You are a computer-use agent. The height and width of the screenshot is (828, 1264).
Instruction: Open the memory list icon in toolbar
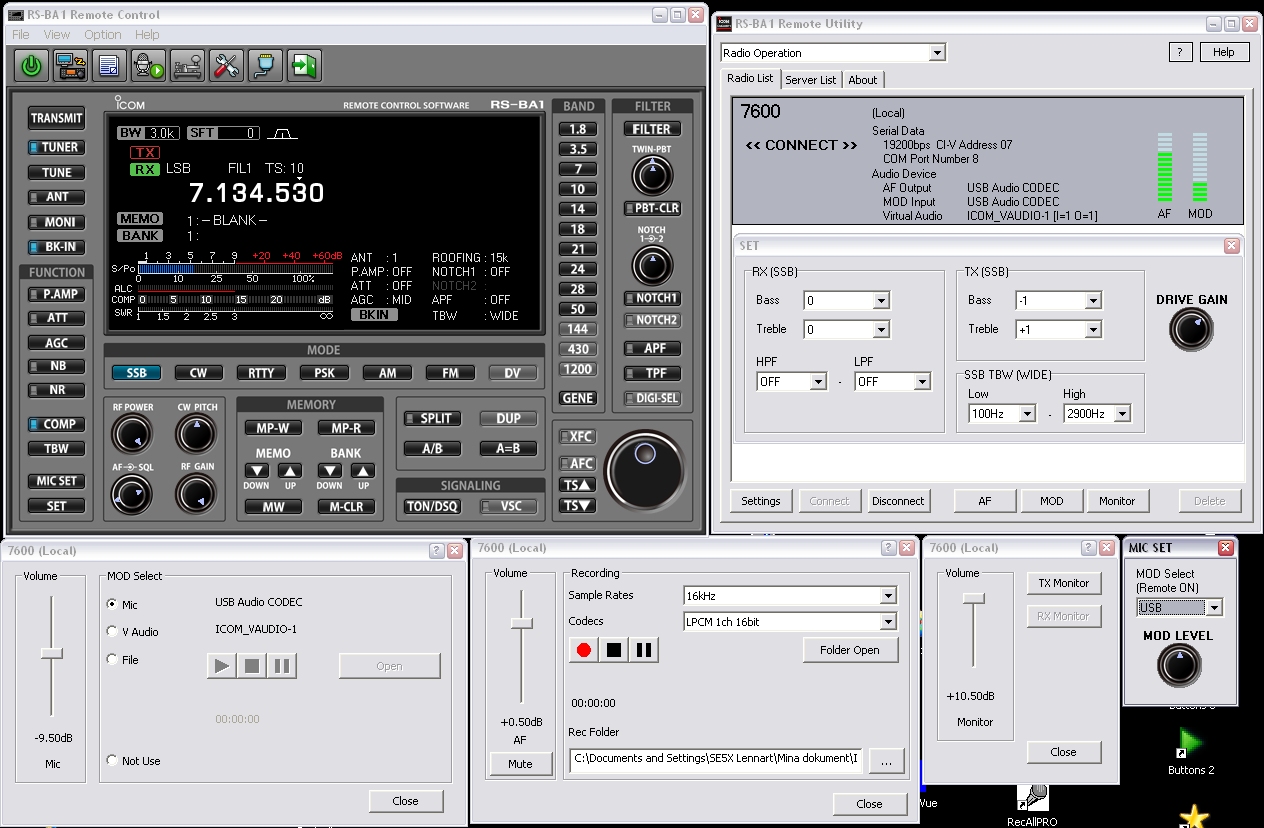pyautogui.click(x=109, y=66)
